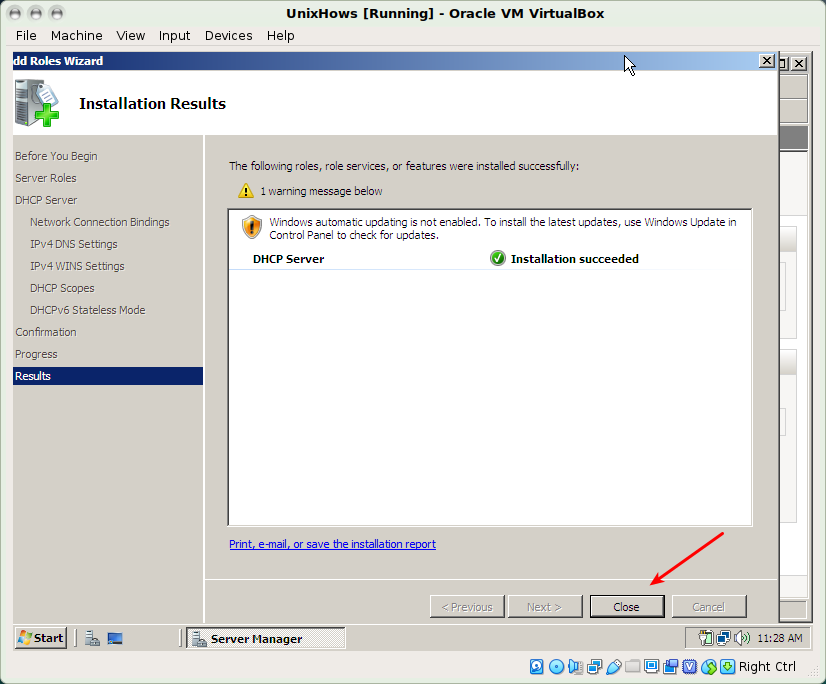
Task: Click the Server Manager taskbar button
Action: pos(266,638)
